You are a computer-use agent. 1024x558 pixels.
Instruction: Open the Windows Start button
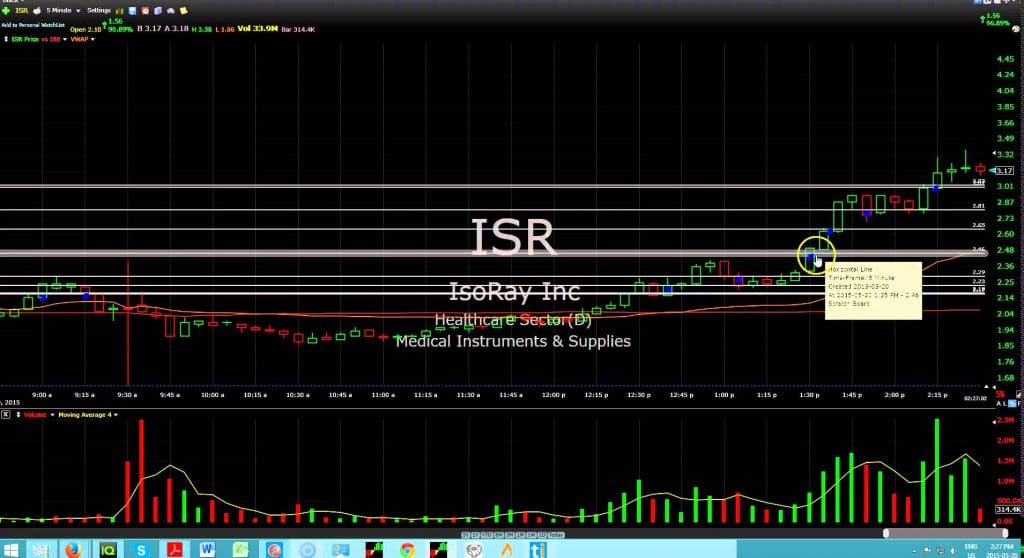[10, 550]
